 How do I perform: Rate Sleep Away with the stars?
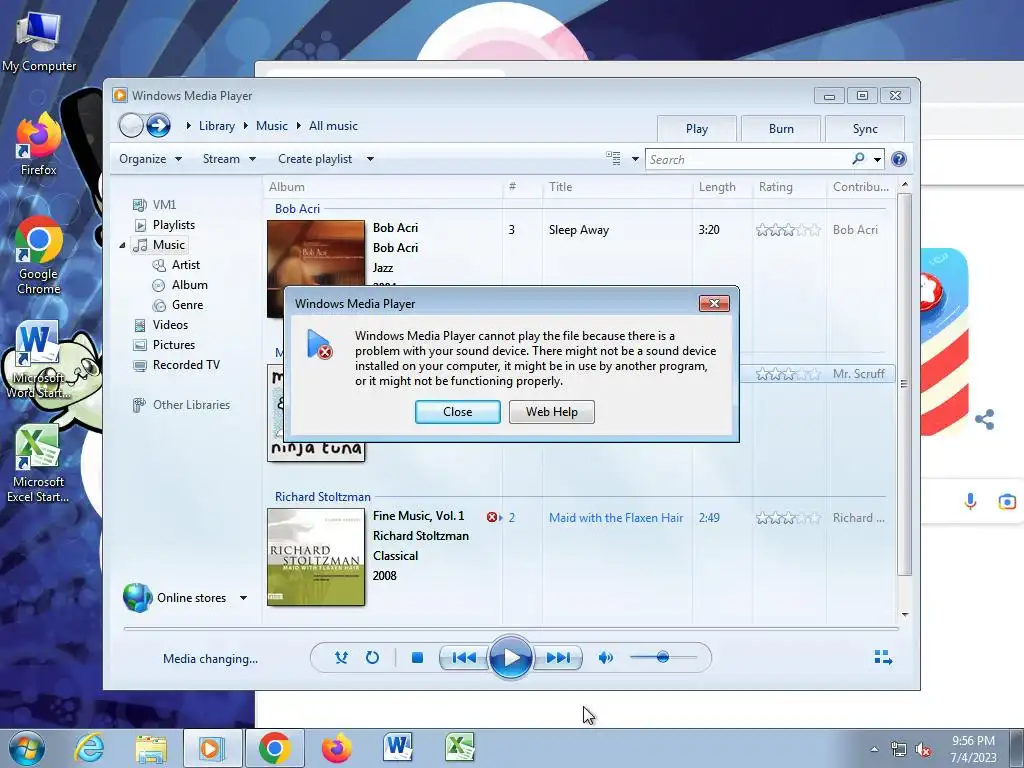(x=788, y=230)
